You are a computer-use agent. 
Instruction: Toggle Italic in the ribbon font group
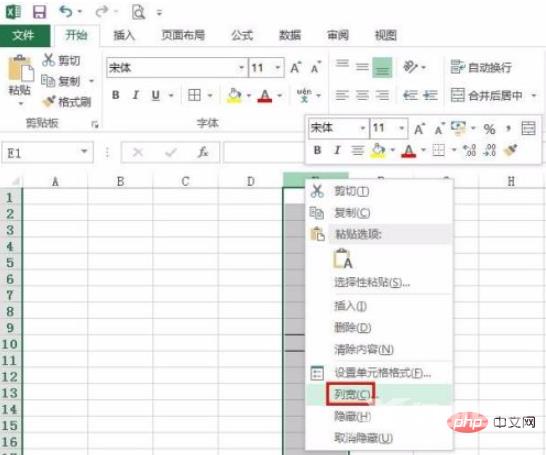click(x=135, y=95)
